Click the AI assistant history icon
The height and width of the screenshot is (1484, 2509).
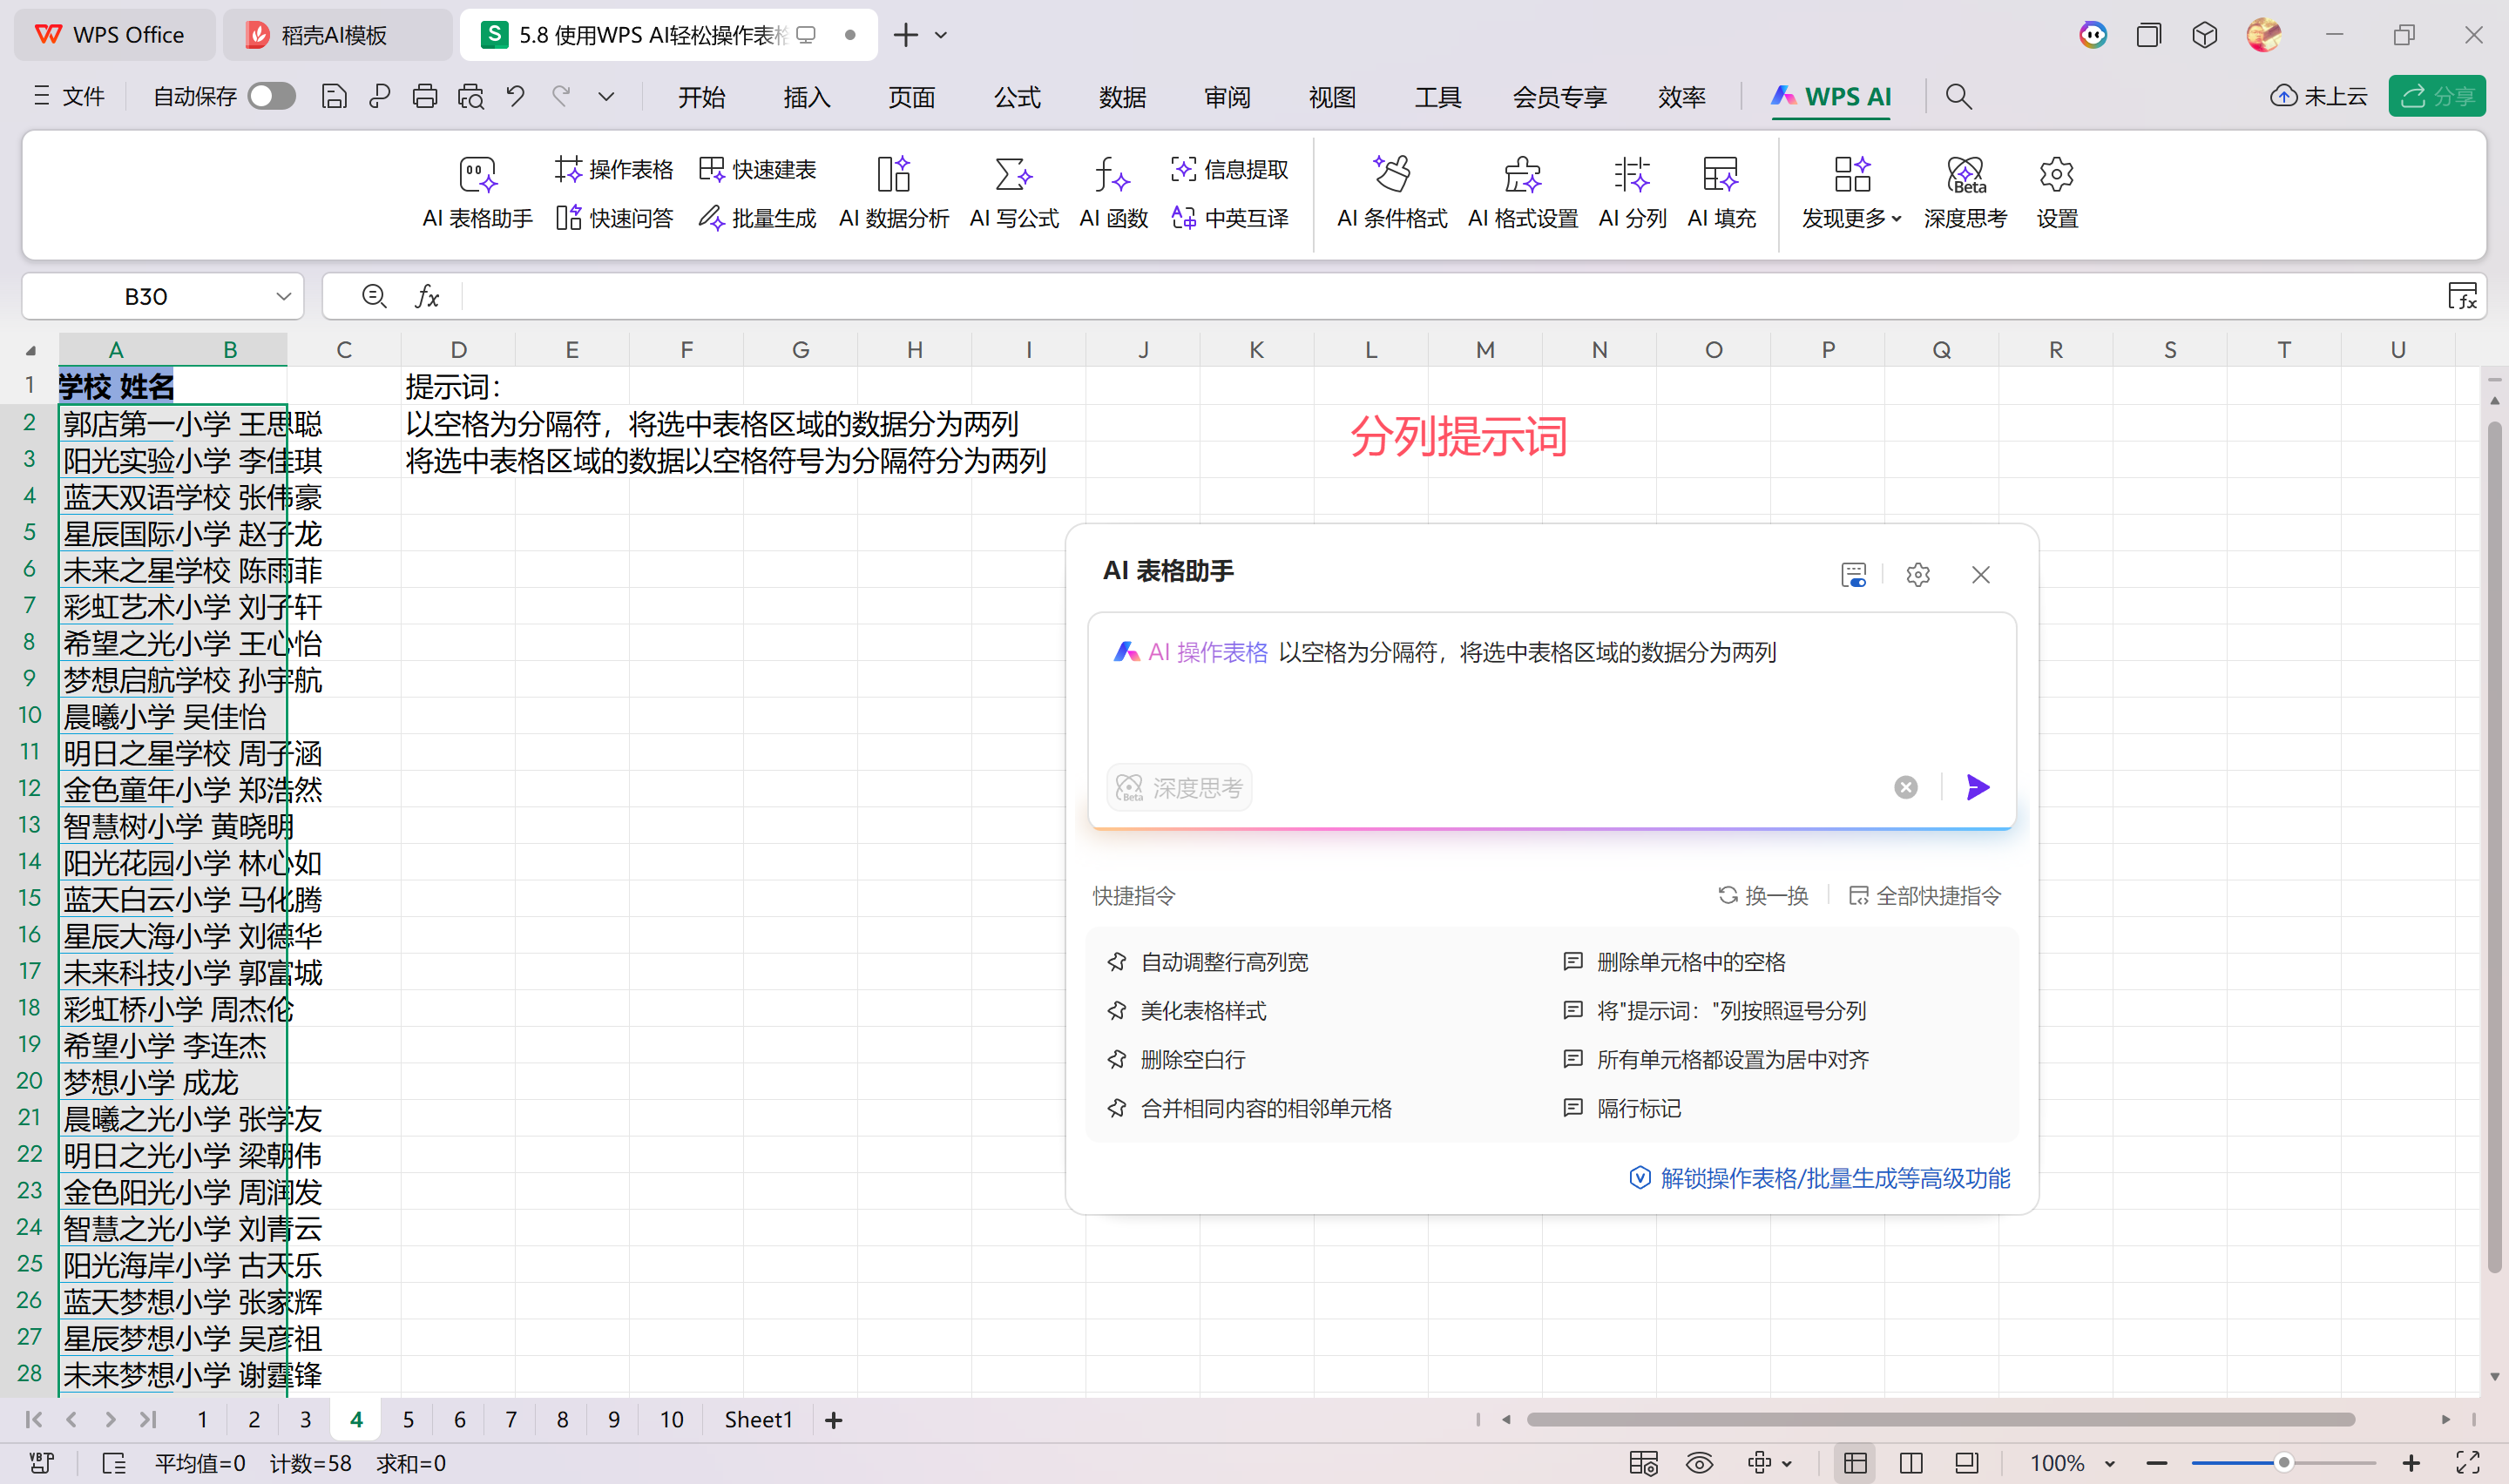point(1853,574)
